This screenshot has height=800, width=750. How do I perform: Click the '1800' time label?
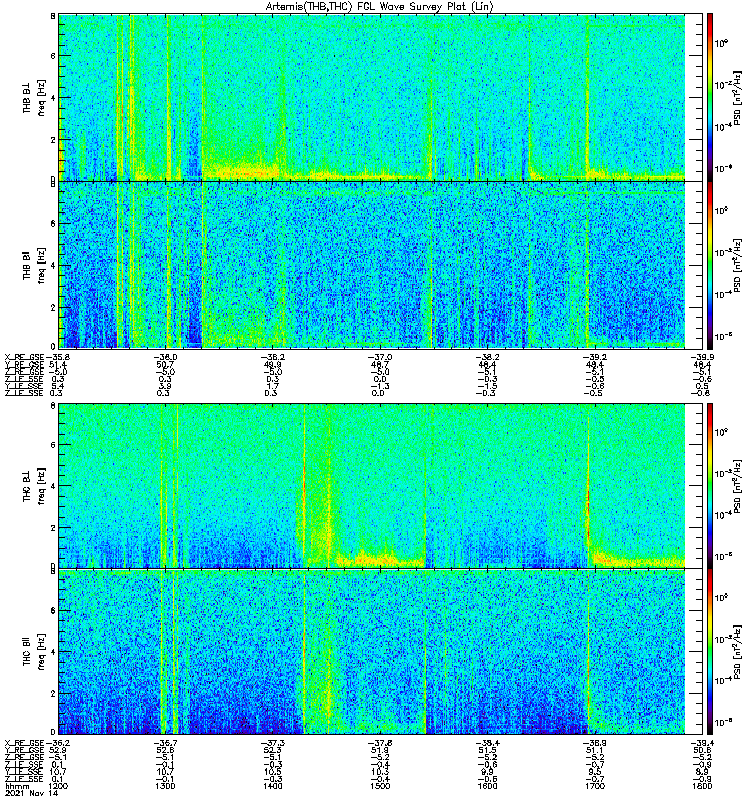pyautogui.click(x=702, y=786)
